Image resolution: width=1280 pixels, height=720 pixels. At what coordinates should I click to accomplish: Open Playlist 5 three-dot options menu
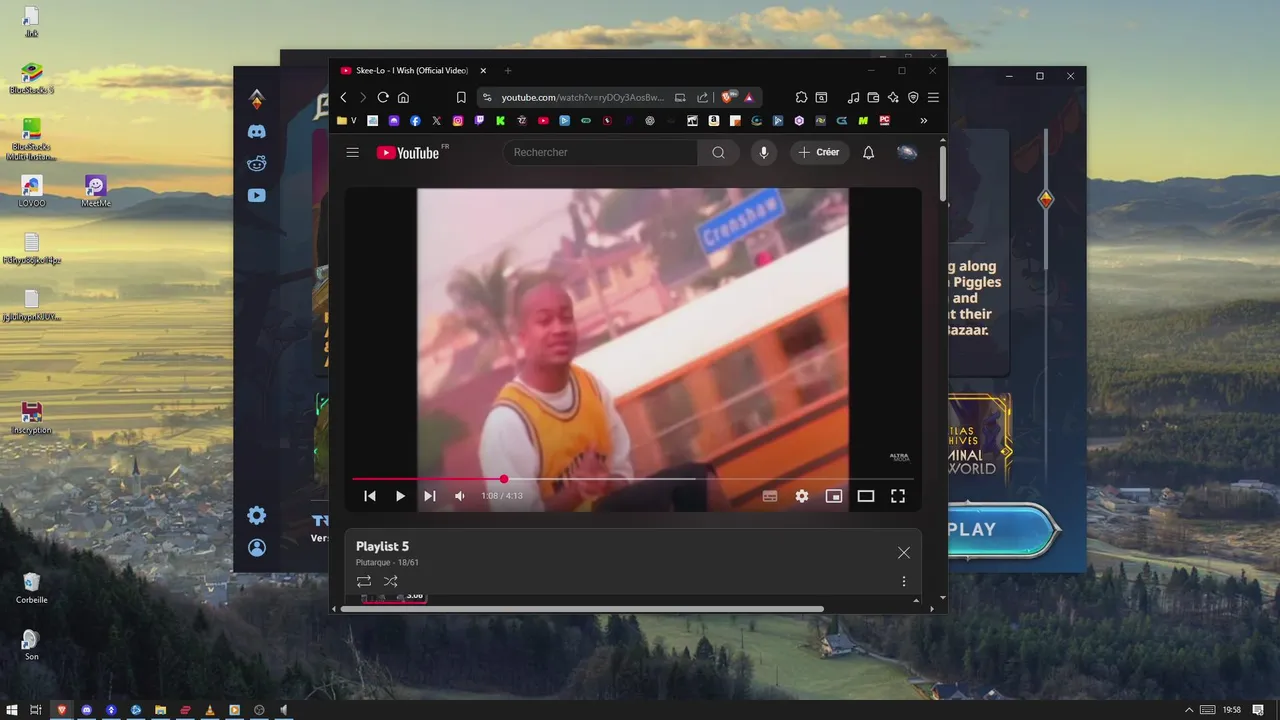click(904, 581)
